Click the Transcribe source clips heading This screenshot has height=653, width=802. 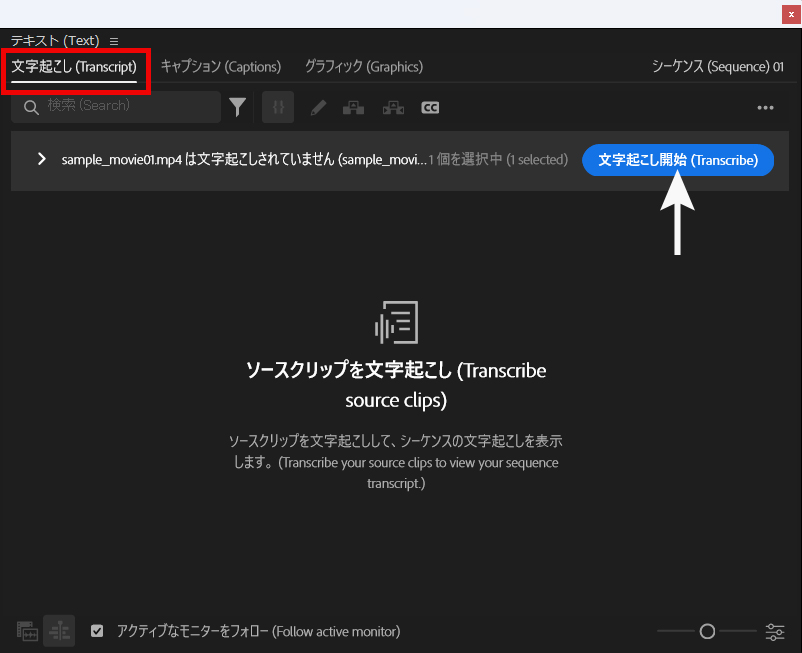tap(396, 385)
